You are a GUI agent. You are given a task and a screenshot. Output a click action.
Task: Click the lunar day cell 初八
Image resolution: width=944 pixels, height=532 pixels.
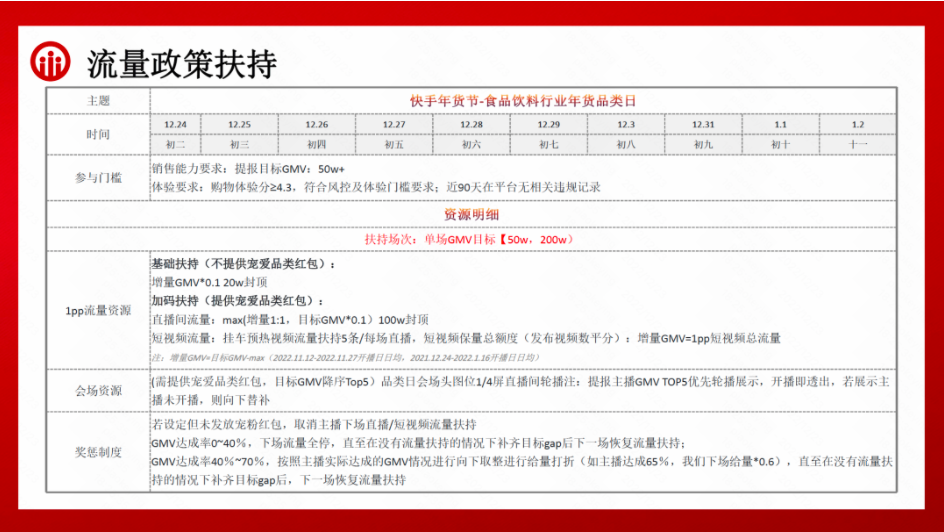(x=626, y=144)
